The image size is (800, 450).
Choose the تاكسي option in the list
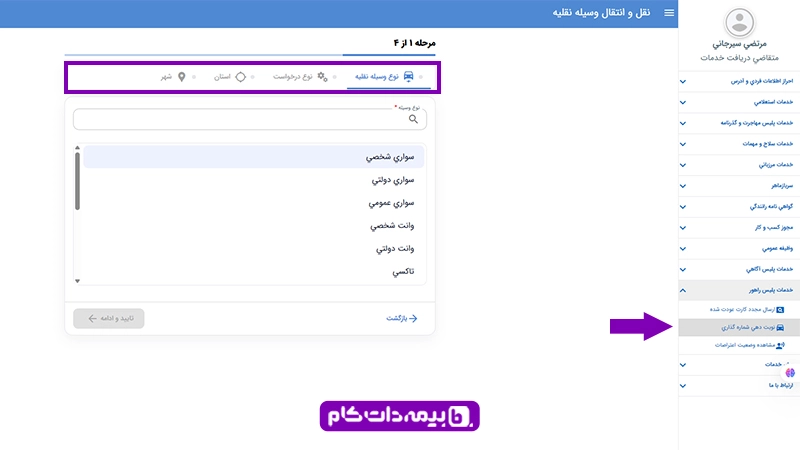[x=254, y=270]
